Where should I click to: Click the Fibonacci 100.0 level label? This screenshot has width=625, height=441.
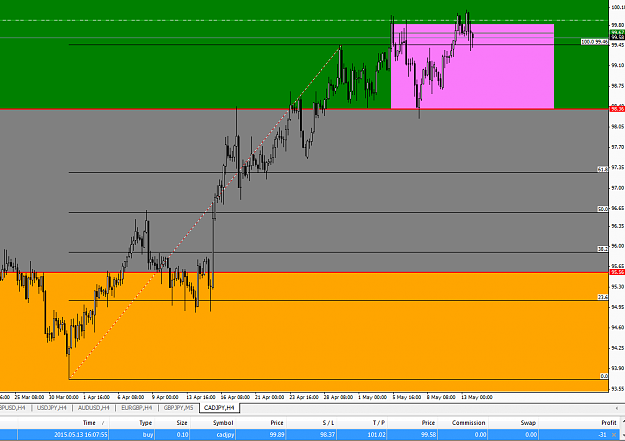coord(594,41)
